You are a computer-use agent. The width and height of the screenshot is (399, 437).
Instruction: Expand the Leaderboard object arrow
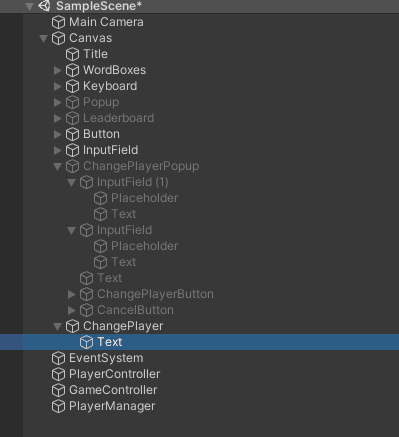pyautogui.click(x=58, y=118)
